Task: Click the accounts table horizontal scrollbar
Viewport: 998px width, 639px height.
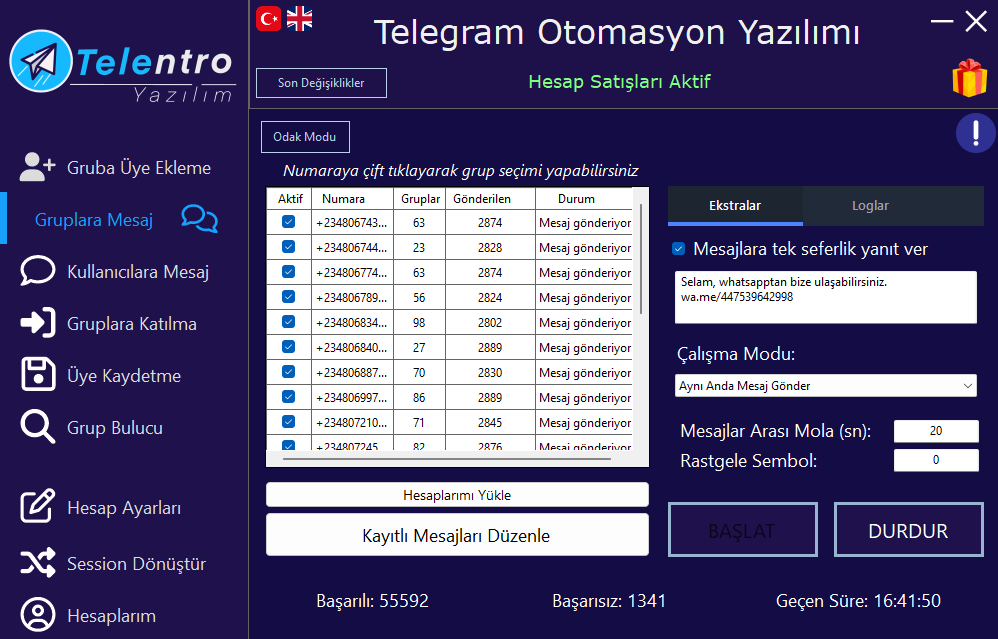Action: (446, 459)
